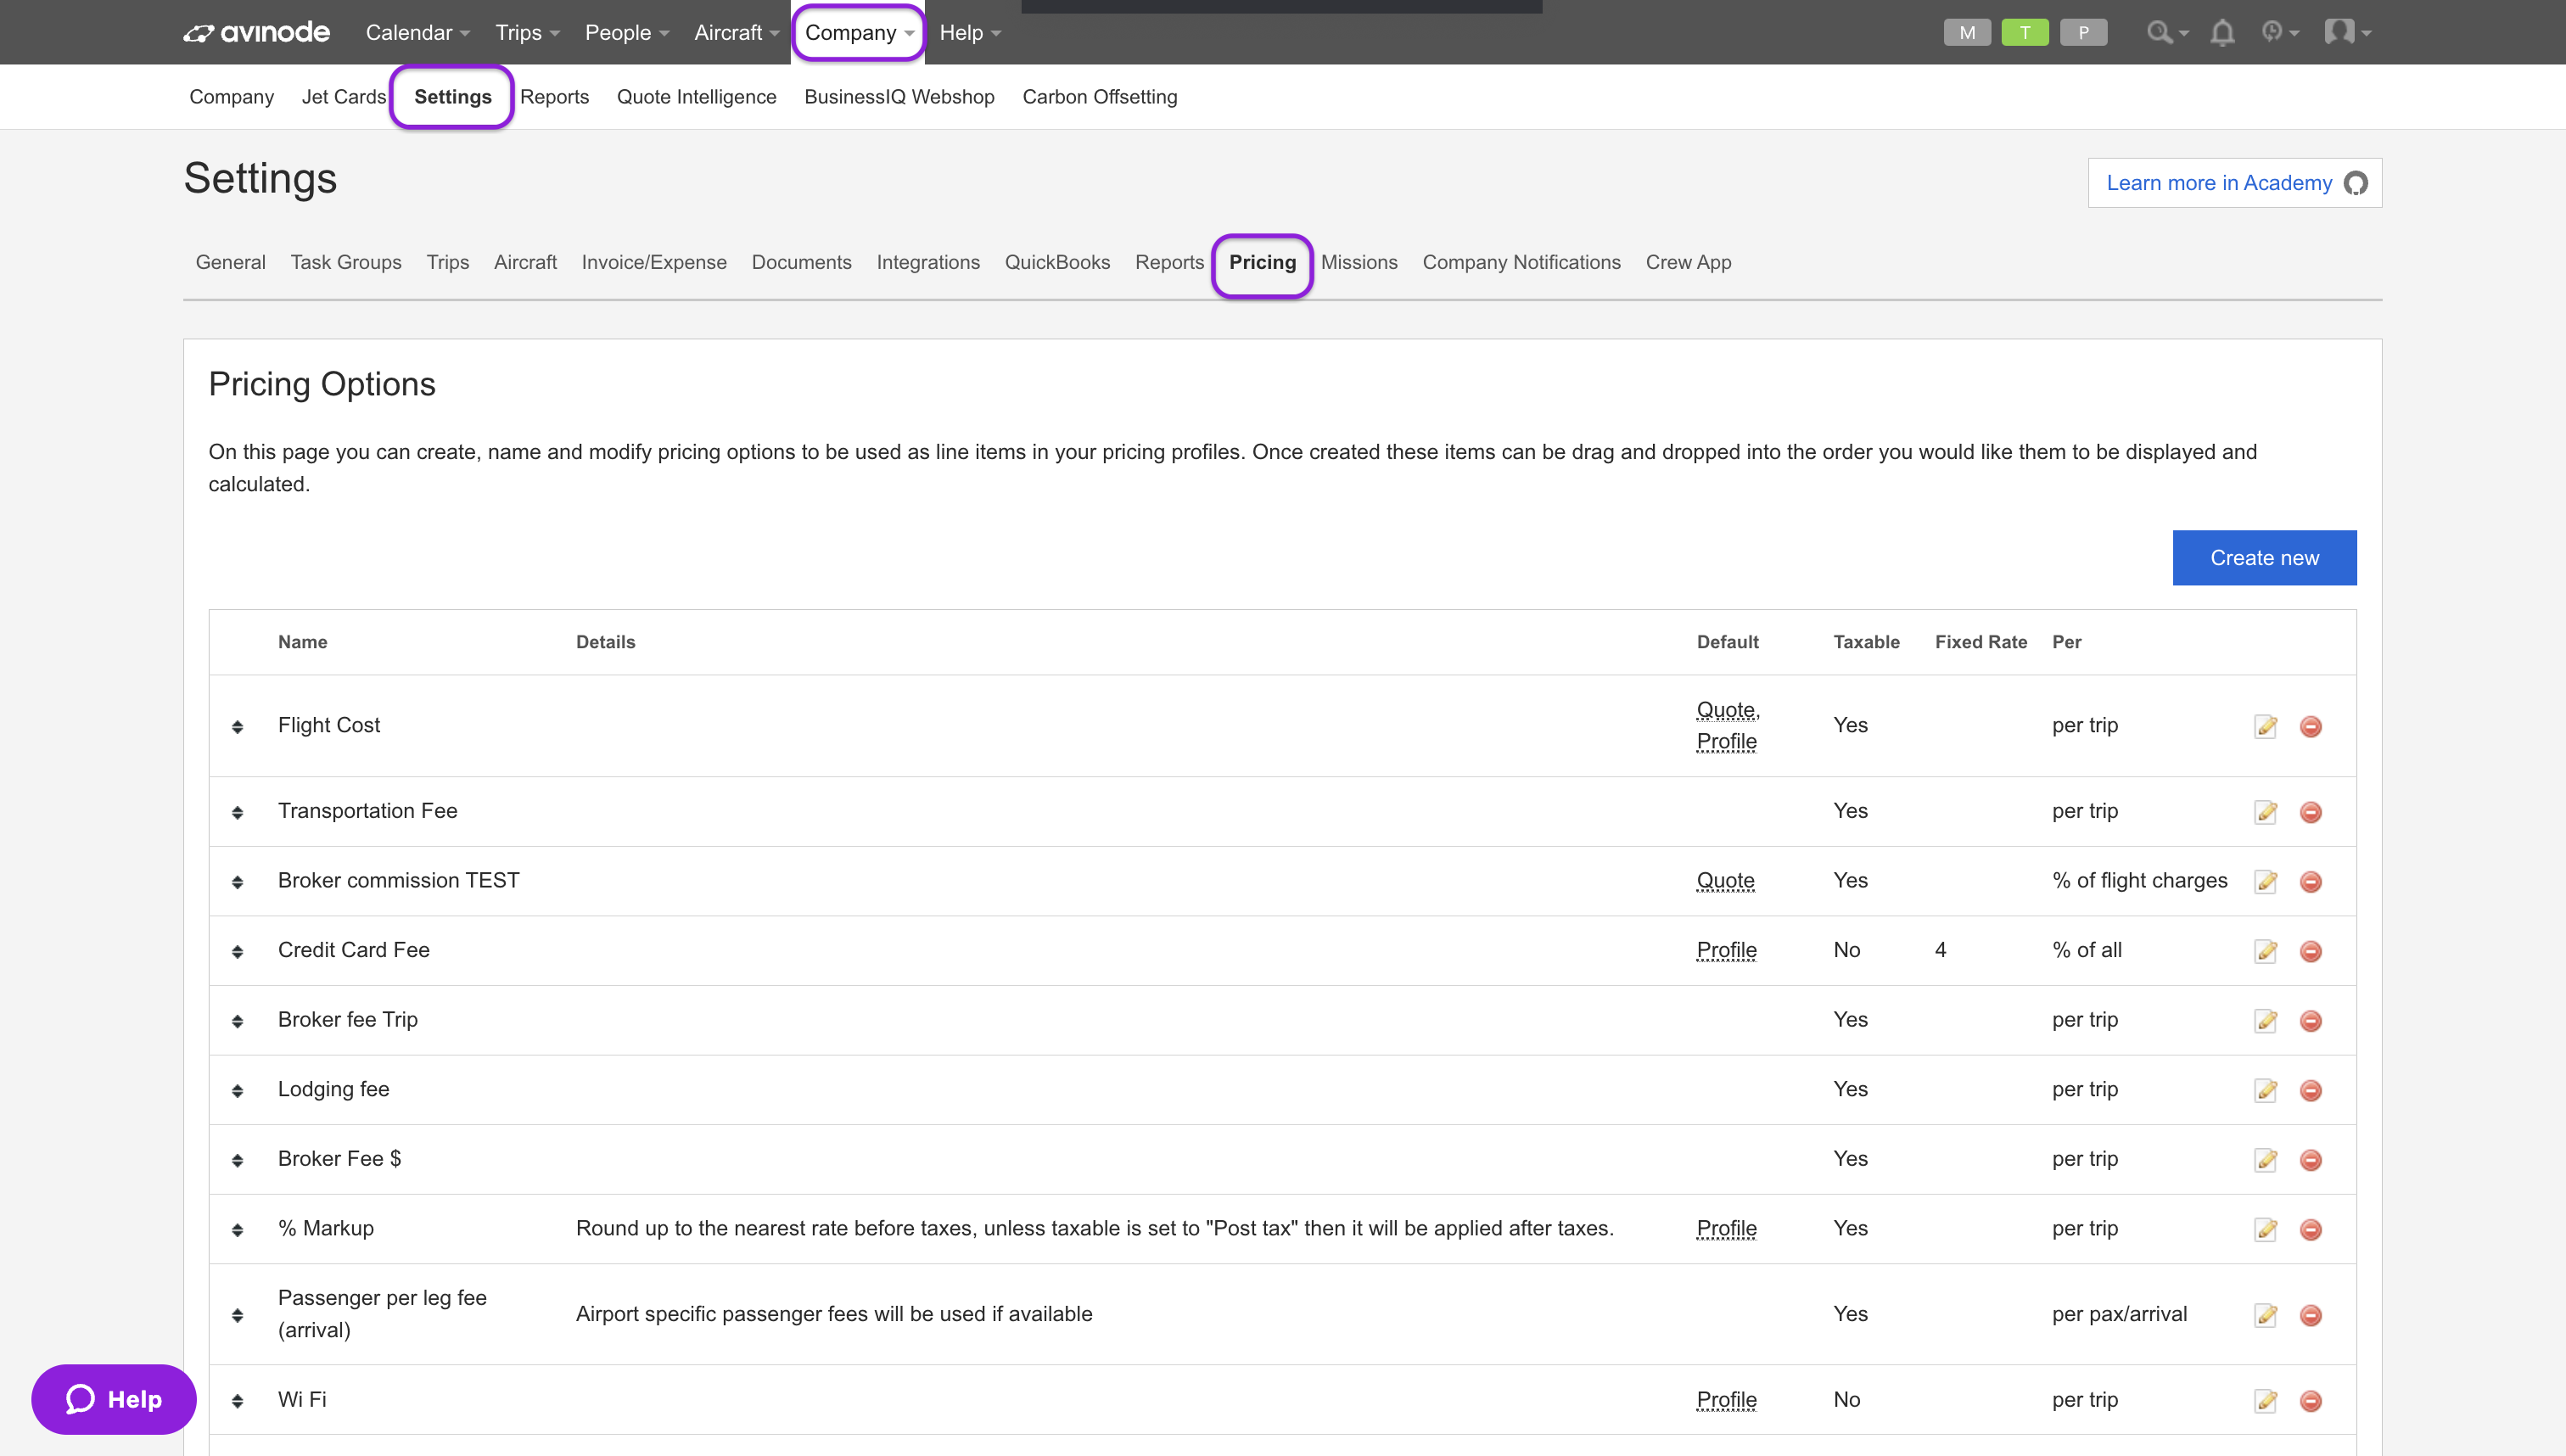Screen dimensions: 2566x1456
Task: Delete Passenger per leg fee (arrival)
Action: point(2310,1315)
